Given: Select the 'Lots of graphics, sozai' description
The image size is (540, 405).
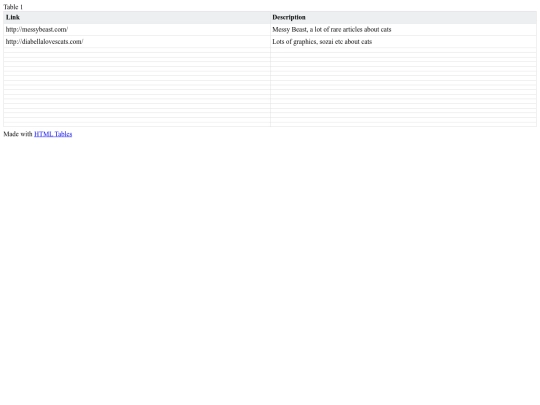Looking at the screenshot, I should 403,42.
